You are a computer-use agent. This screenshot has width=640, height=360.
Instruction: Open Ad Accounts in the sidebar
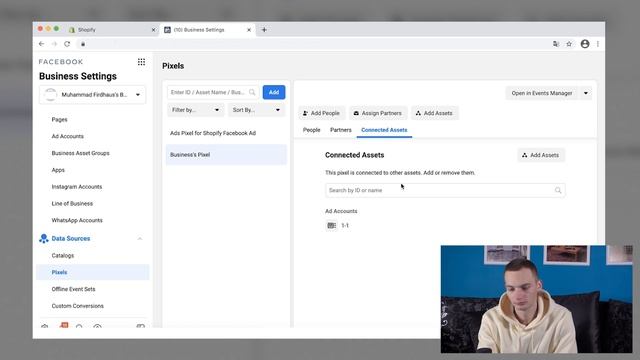68,136
